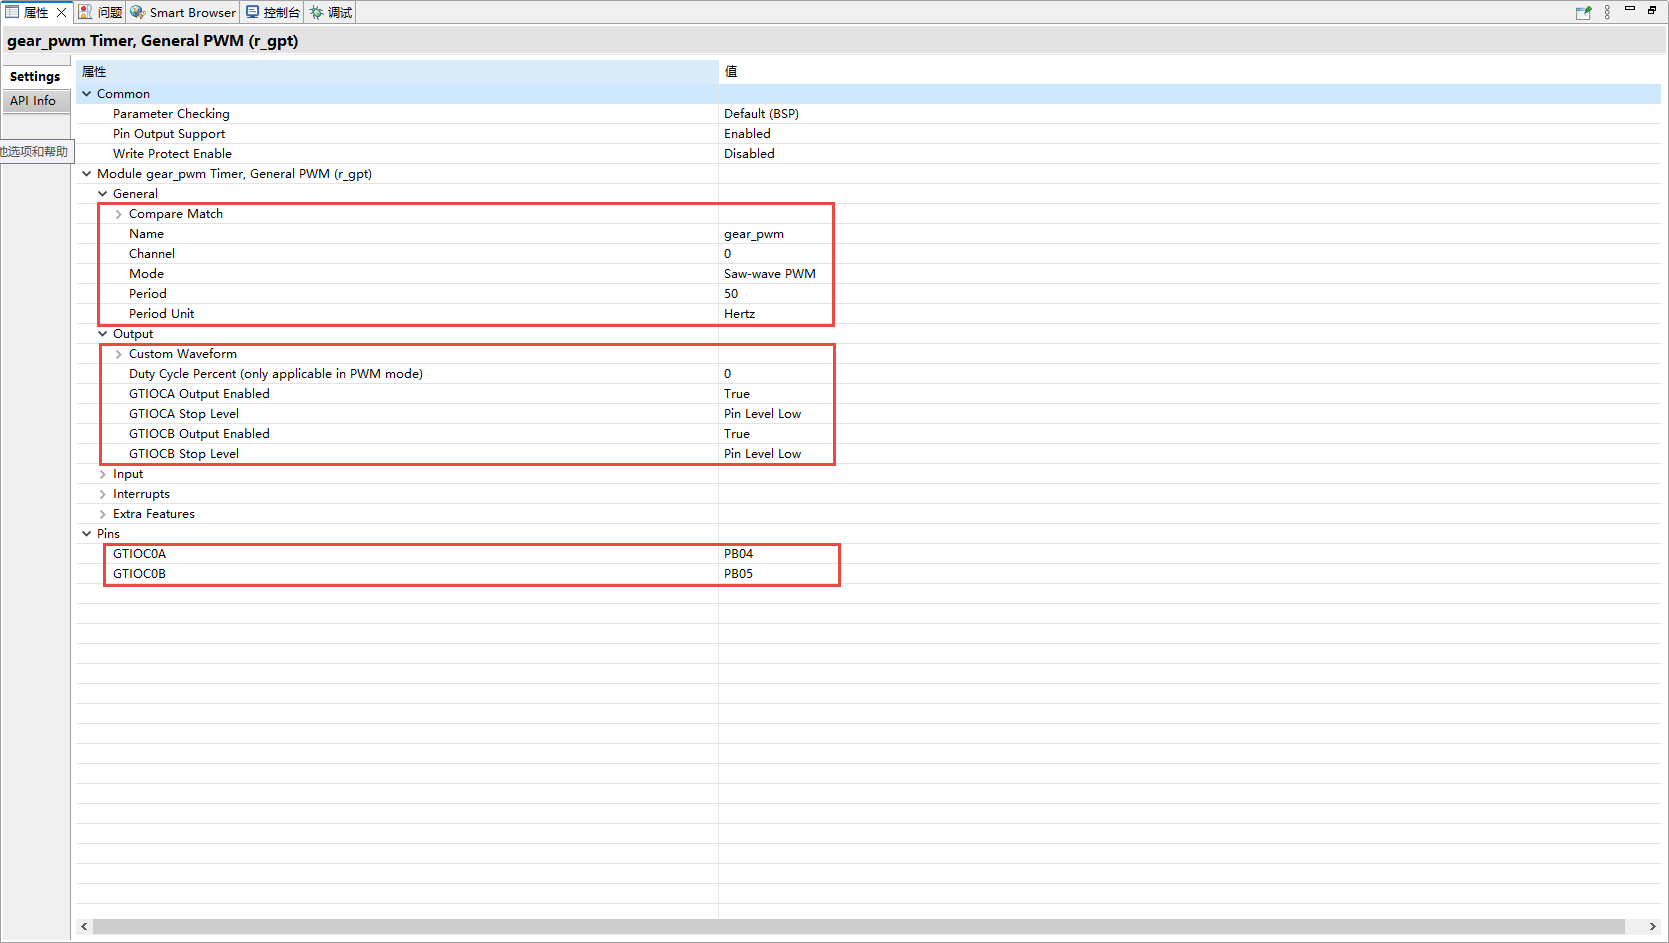Maximize the properties view panel
The height and width of the screenshot is (943, 1669).
coord(1652,9)
